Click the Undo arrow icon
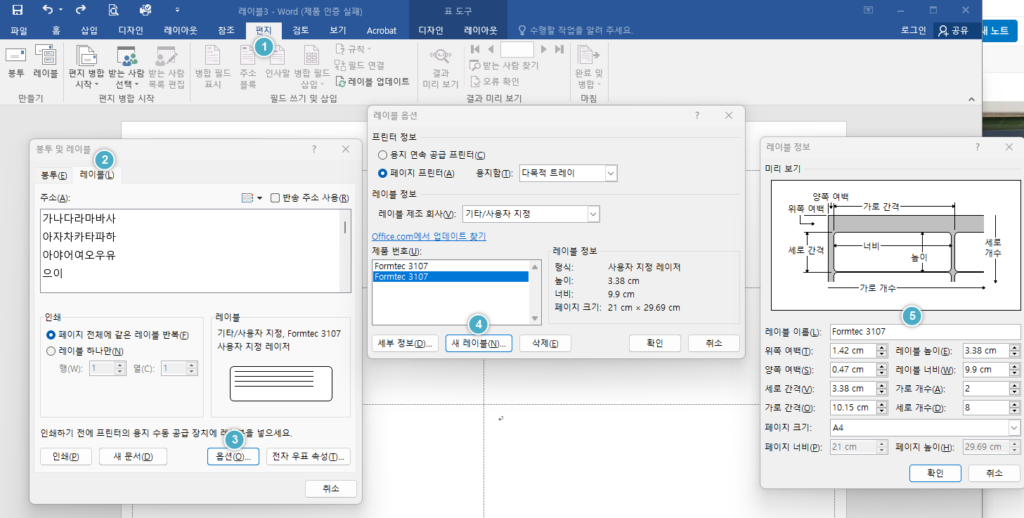 [x=48, y=10]
